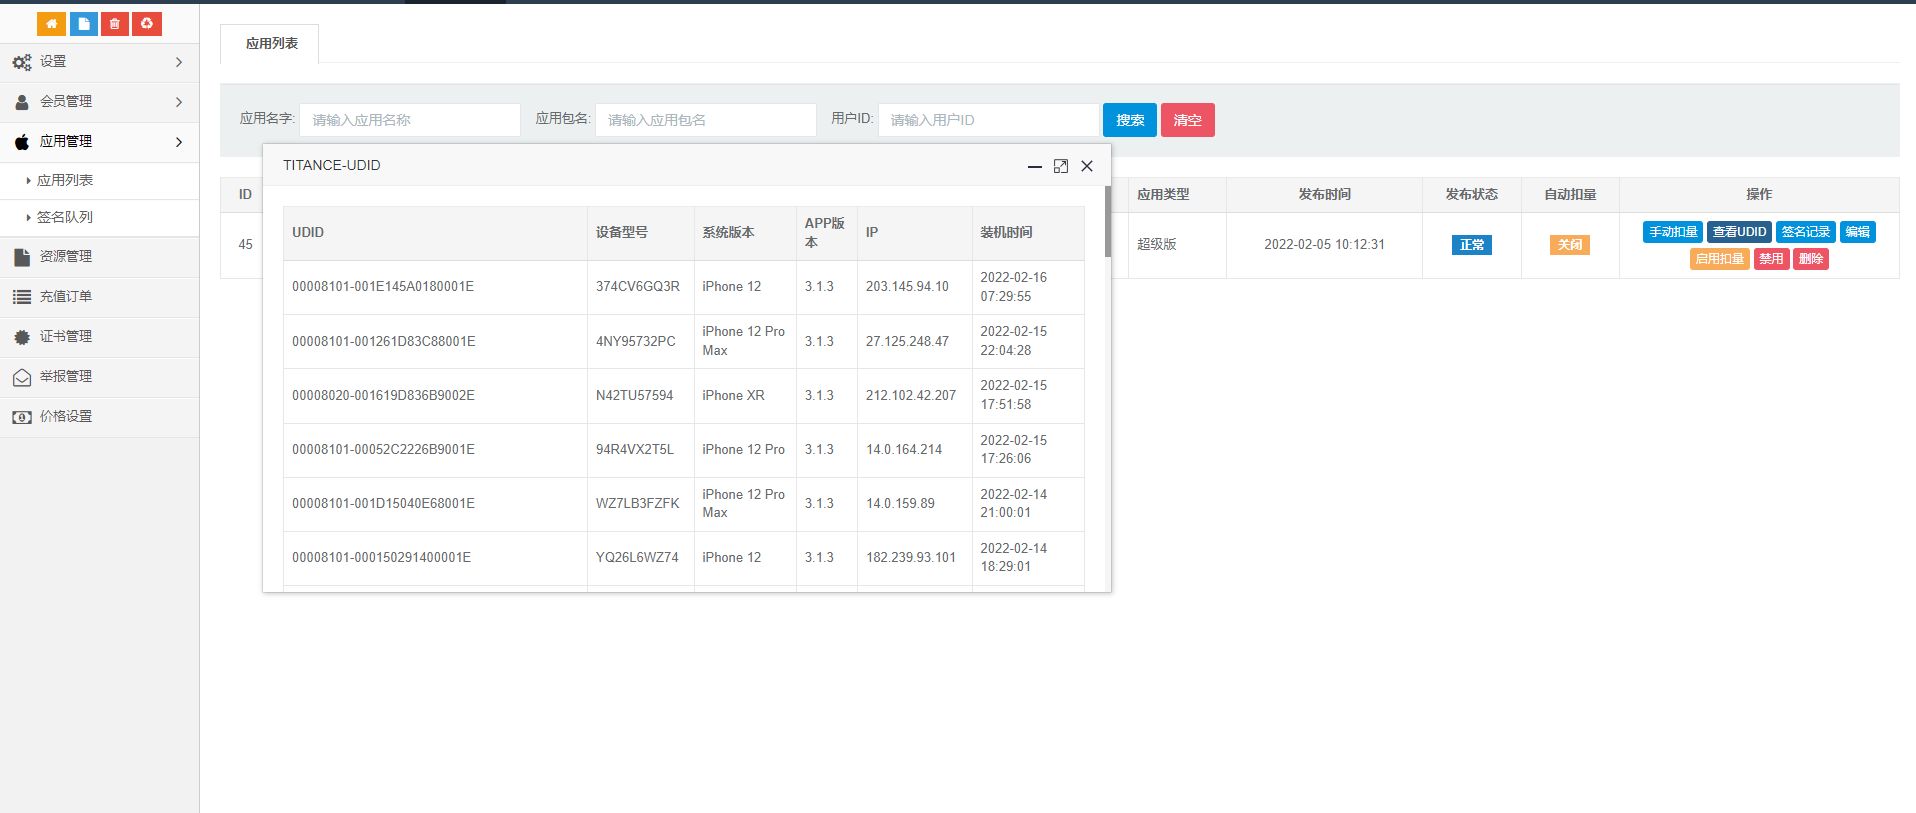
Task: Click the file icon beside 资源管理
Action: [x=22, y=257]
